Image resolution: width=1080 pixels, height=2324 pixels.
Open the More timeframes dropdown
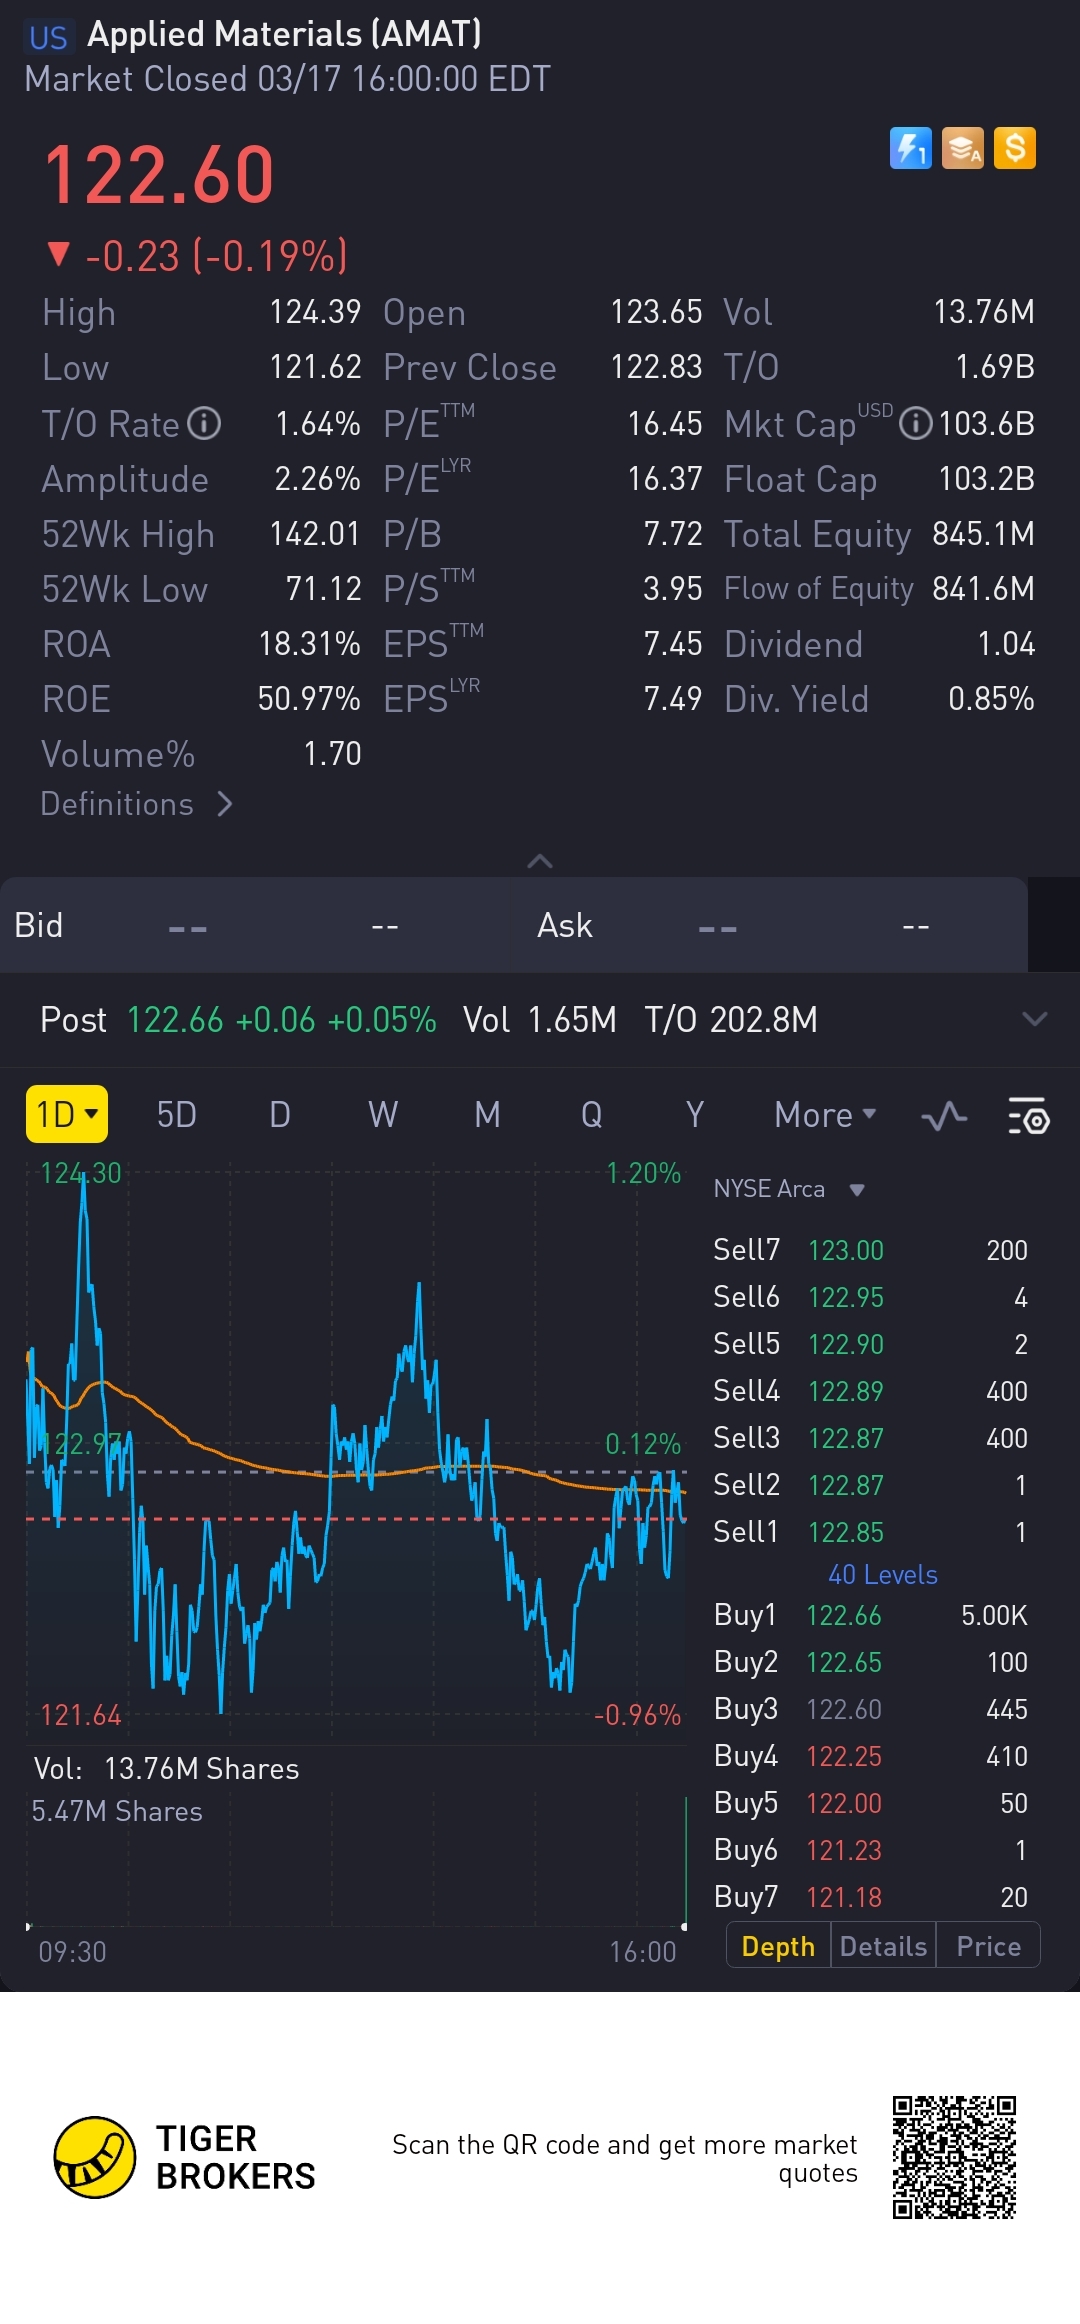point(825,1115)
